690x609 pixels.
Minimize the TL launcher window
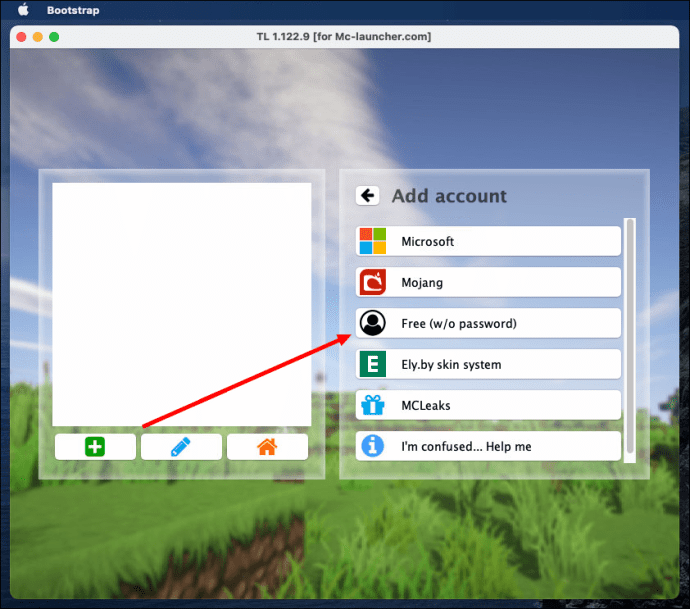(38, 37)
